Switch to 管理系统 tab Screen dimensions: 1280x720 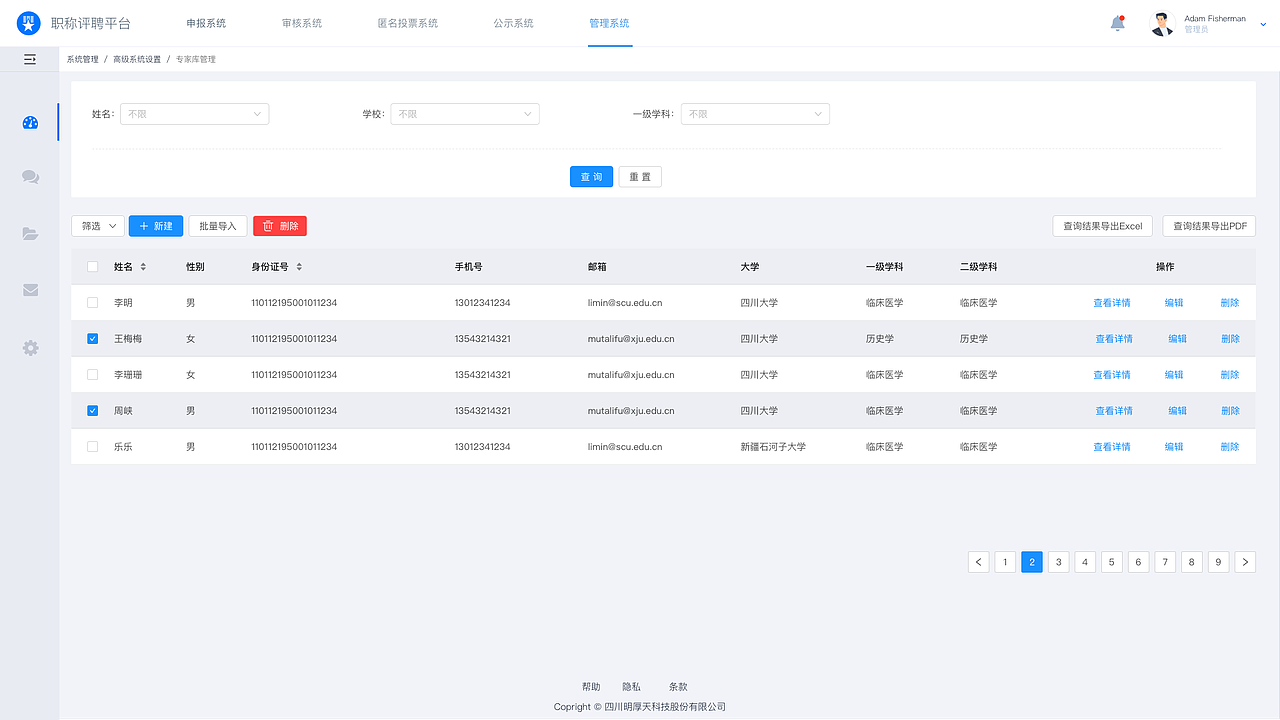610,23
